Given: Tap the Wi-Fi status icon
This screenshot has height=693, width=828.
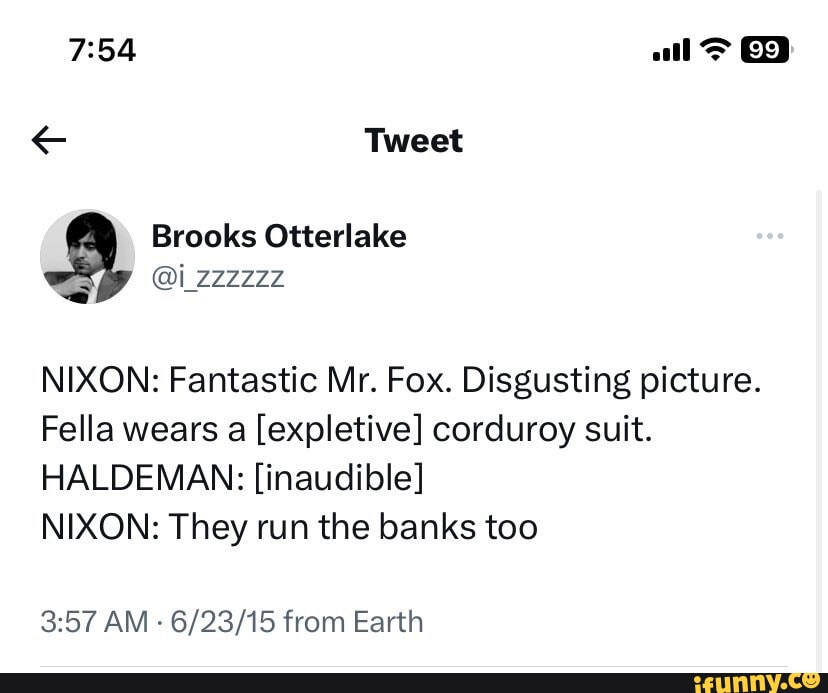Looking at the screenshot, I should tap(715, 50).
